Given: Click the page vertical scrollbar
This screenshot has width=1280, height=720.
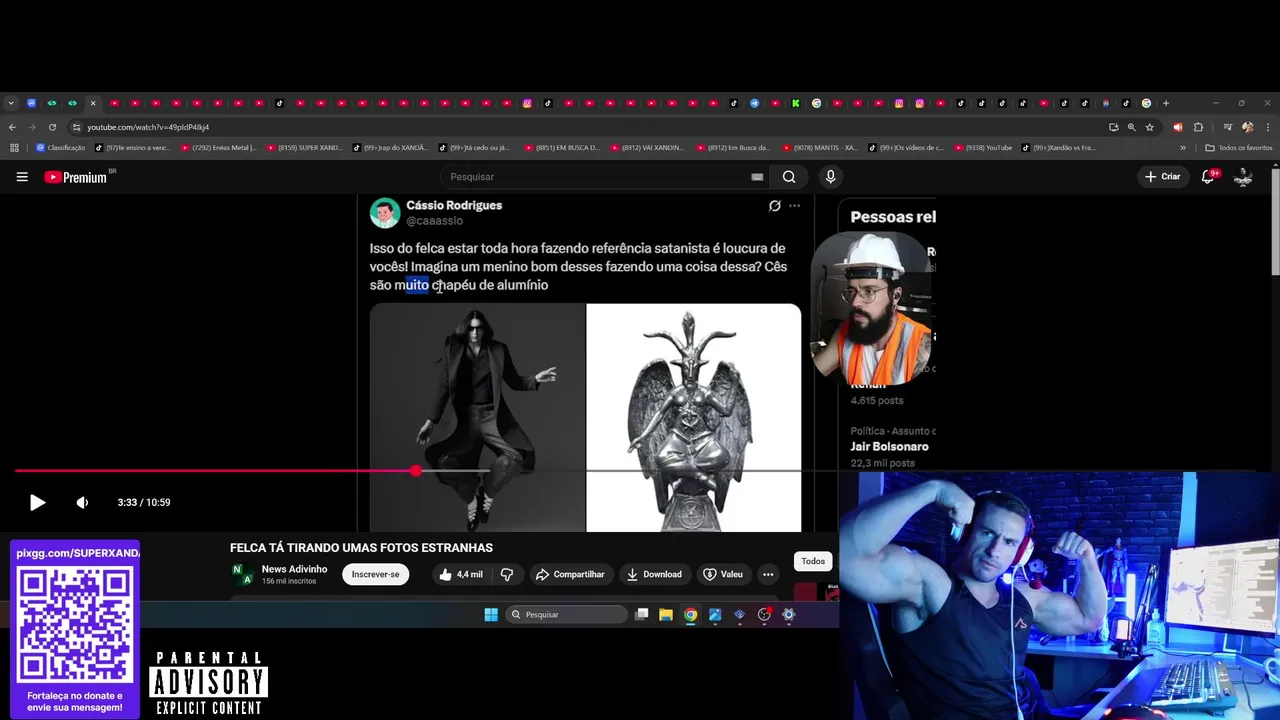Looking at the screenshot, I should (x=1275, y=222).
